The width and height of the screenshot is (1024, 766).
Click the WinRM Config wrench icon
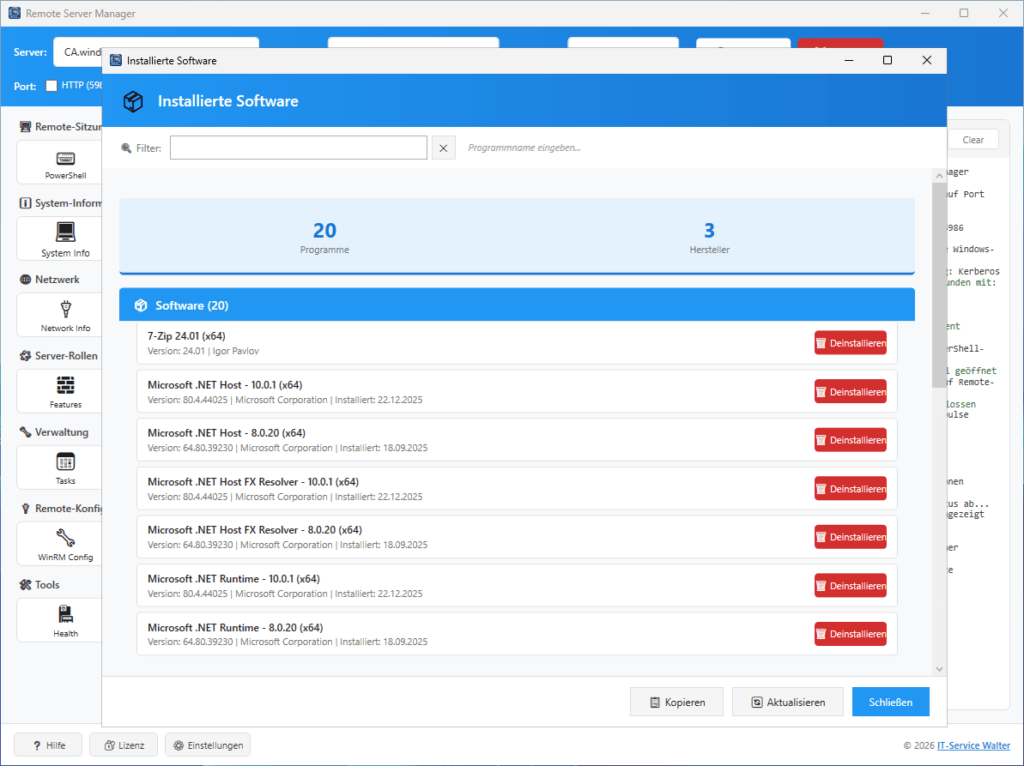[x=66, y=538]
